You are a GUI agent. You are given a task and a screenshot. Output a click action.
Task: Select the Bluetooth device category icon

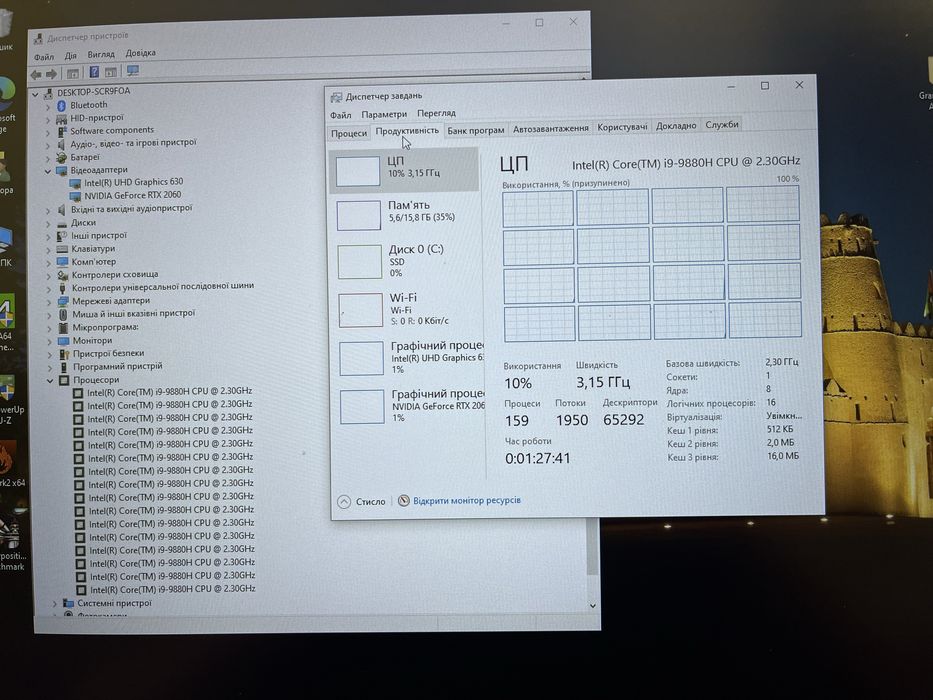pos(61,105)
